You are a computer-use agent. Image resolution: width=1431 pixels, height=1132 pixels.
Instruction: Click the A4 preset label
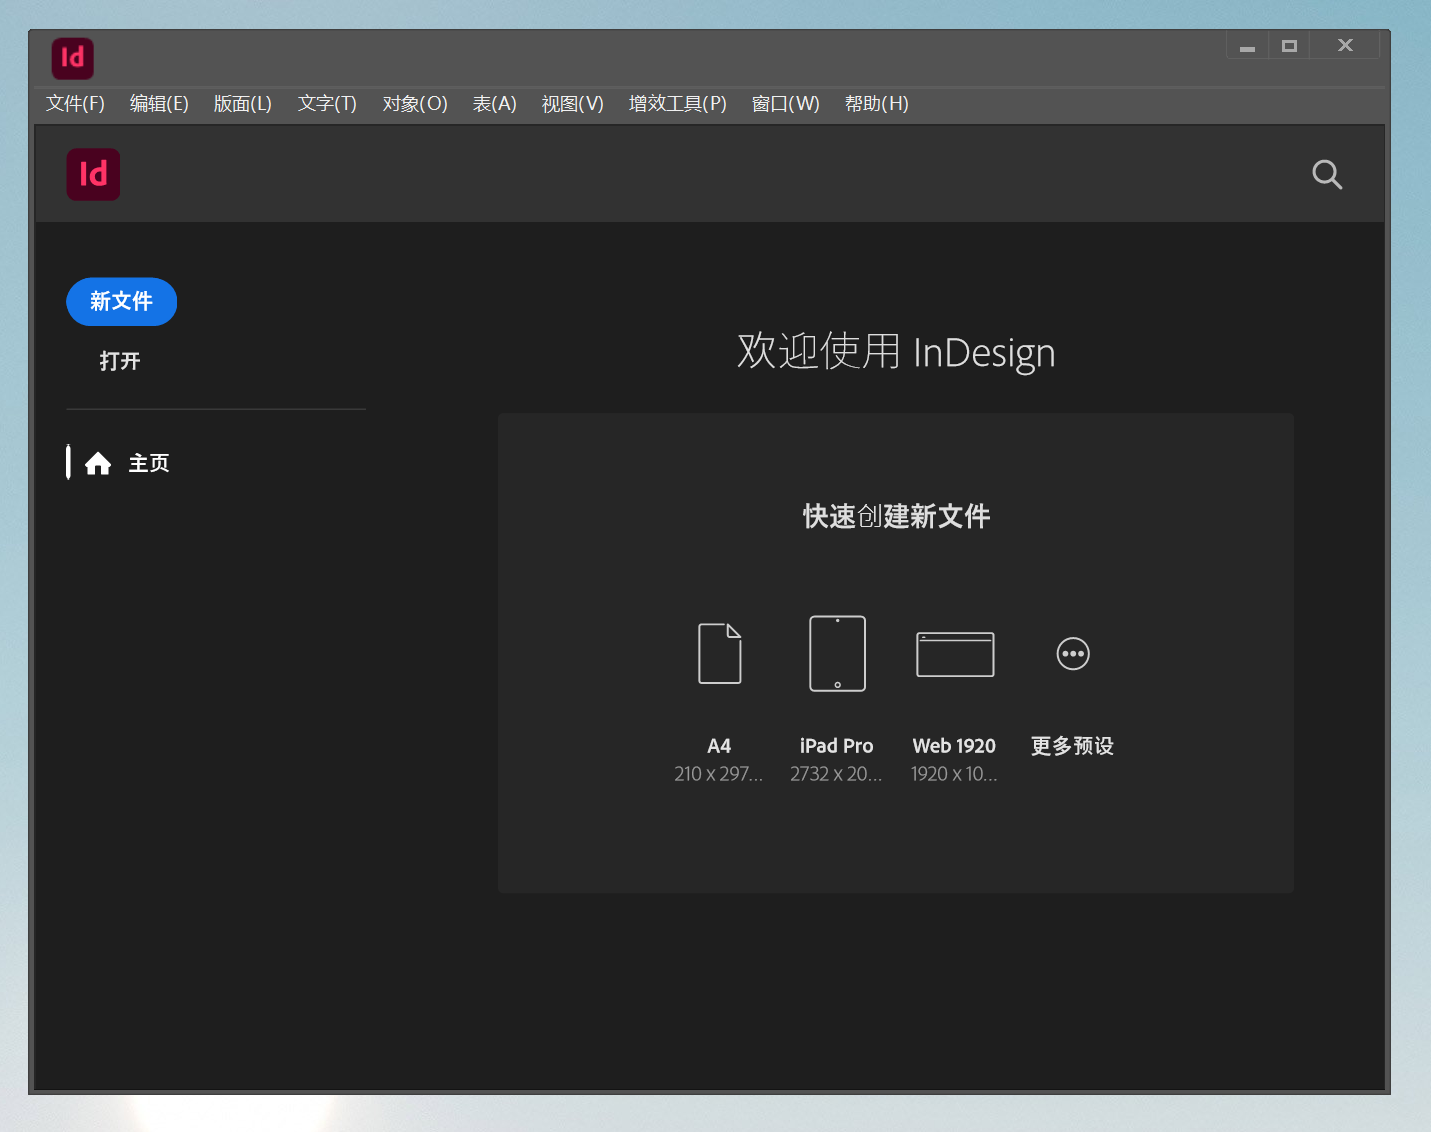719,746
